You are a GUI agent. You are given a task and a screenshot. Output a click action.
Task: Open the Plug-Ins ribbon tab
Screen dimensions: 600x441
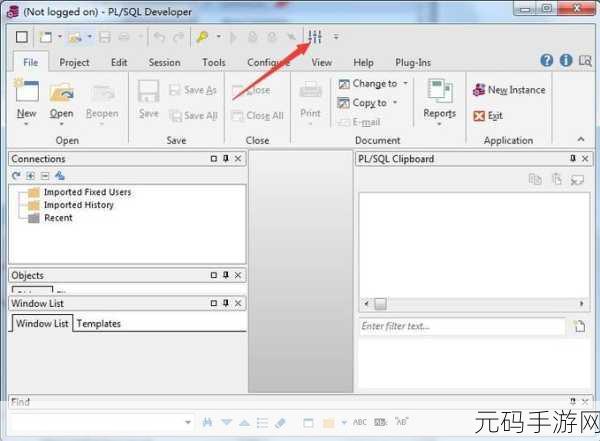413,62
